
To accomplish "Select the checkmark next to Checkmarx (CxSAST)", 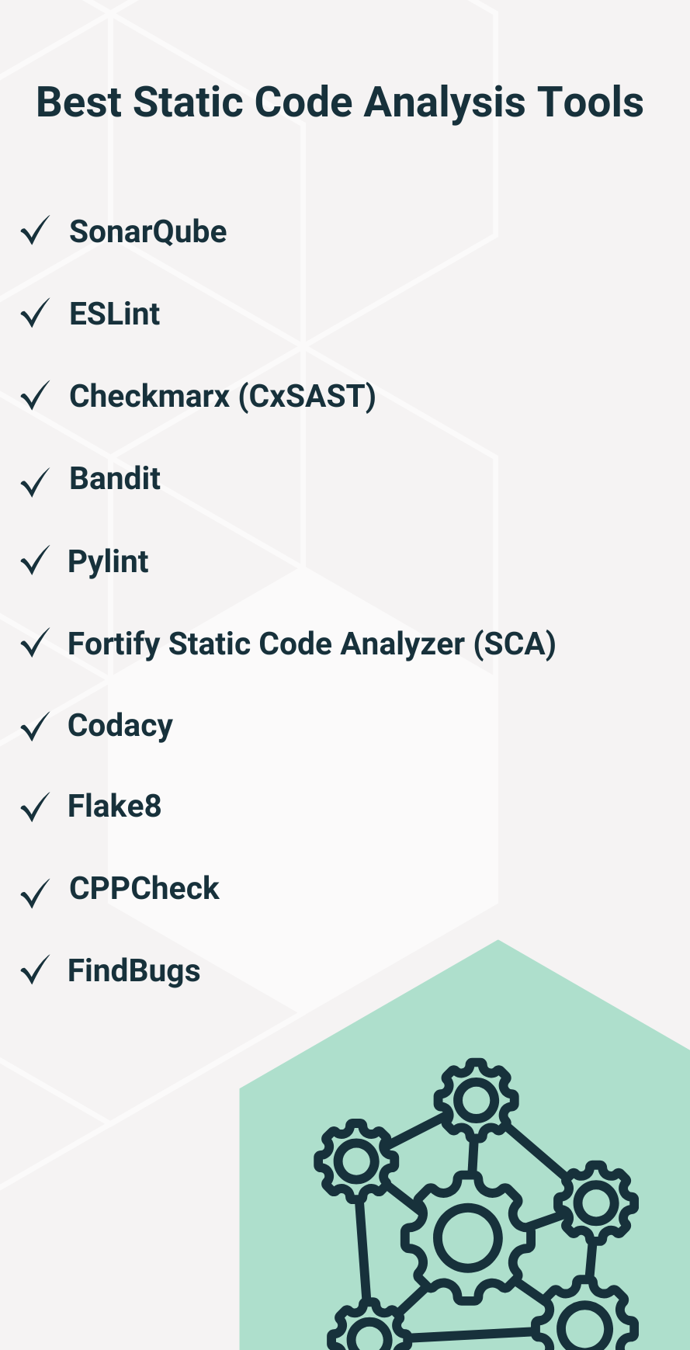I will pos(35,397).
